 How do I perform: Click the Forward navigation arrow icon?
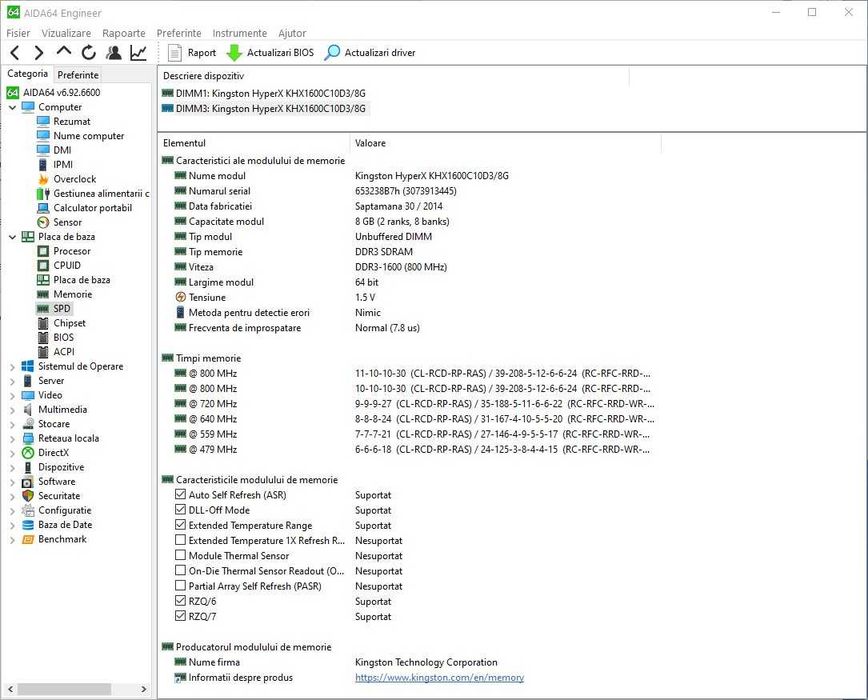tap(39, 53)
